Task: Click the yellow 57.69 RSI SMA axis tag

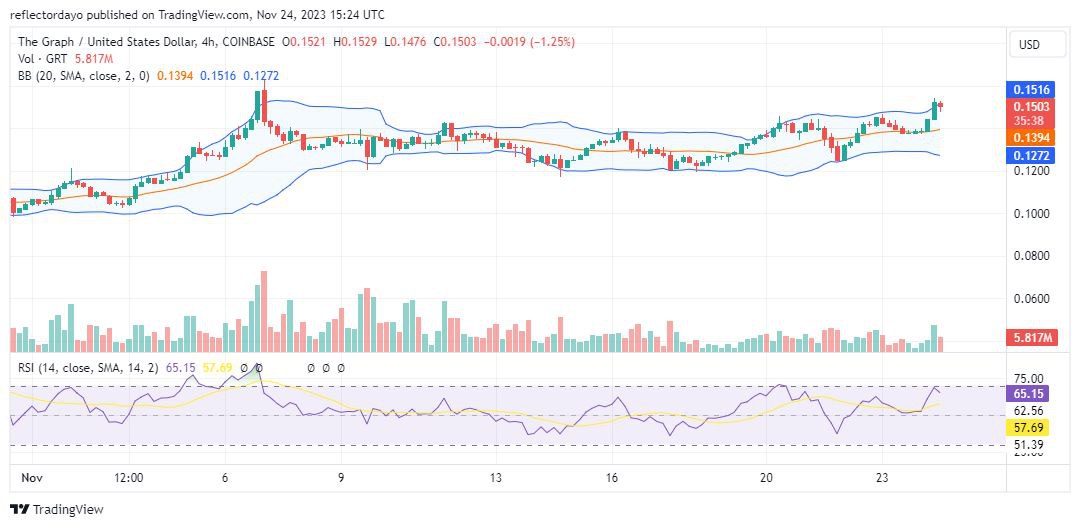Action: point(1030,427)
